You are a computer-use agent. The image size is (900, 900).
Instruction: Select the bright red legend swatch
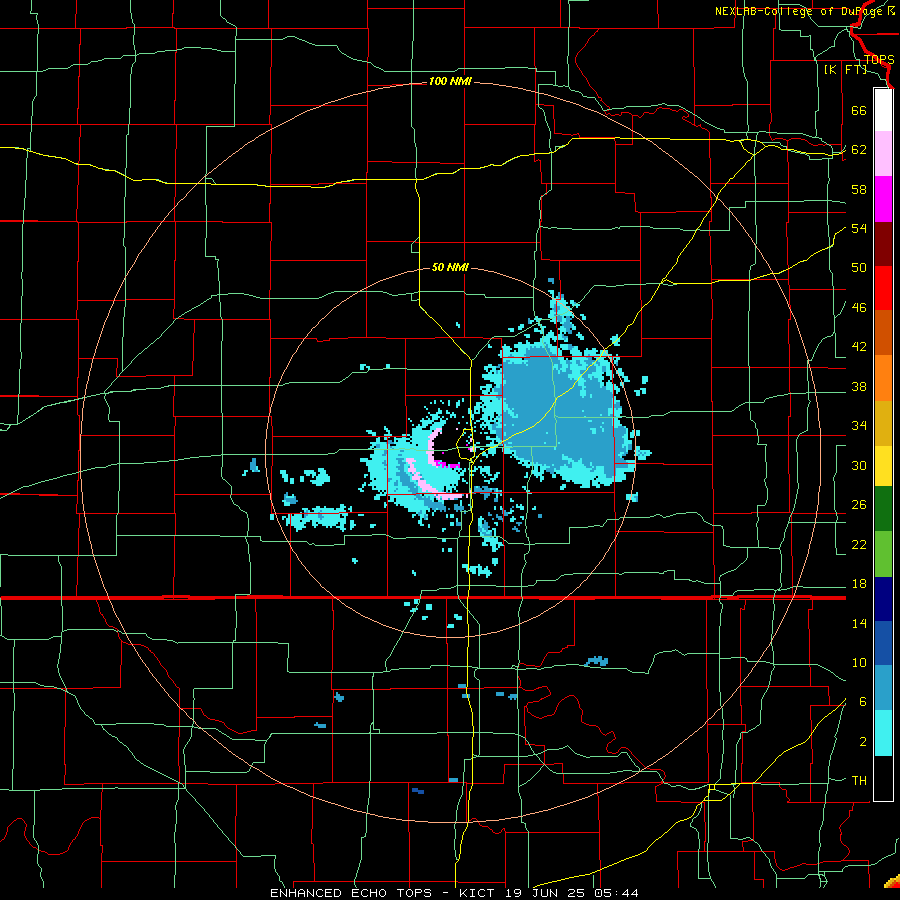pyautogui.click(x=883, y=288)
